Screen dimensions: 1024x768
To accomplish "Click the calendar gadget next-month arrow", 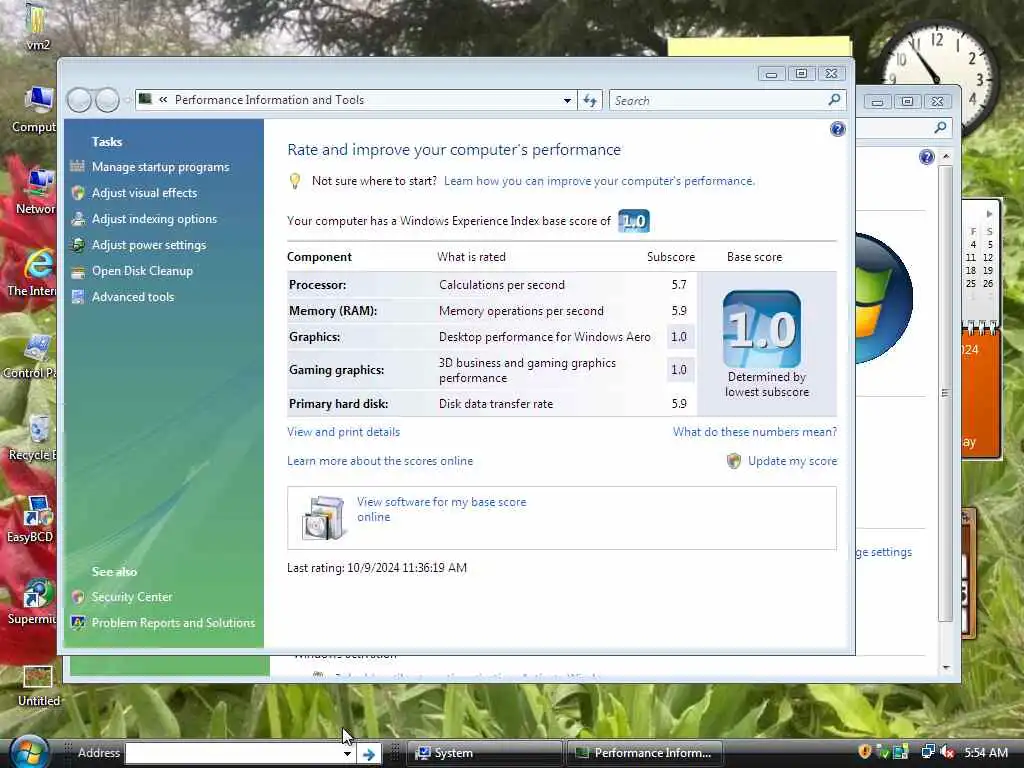I will [x=989, y=214].
